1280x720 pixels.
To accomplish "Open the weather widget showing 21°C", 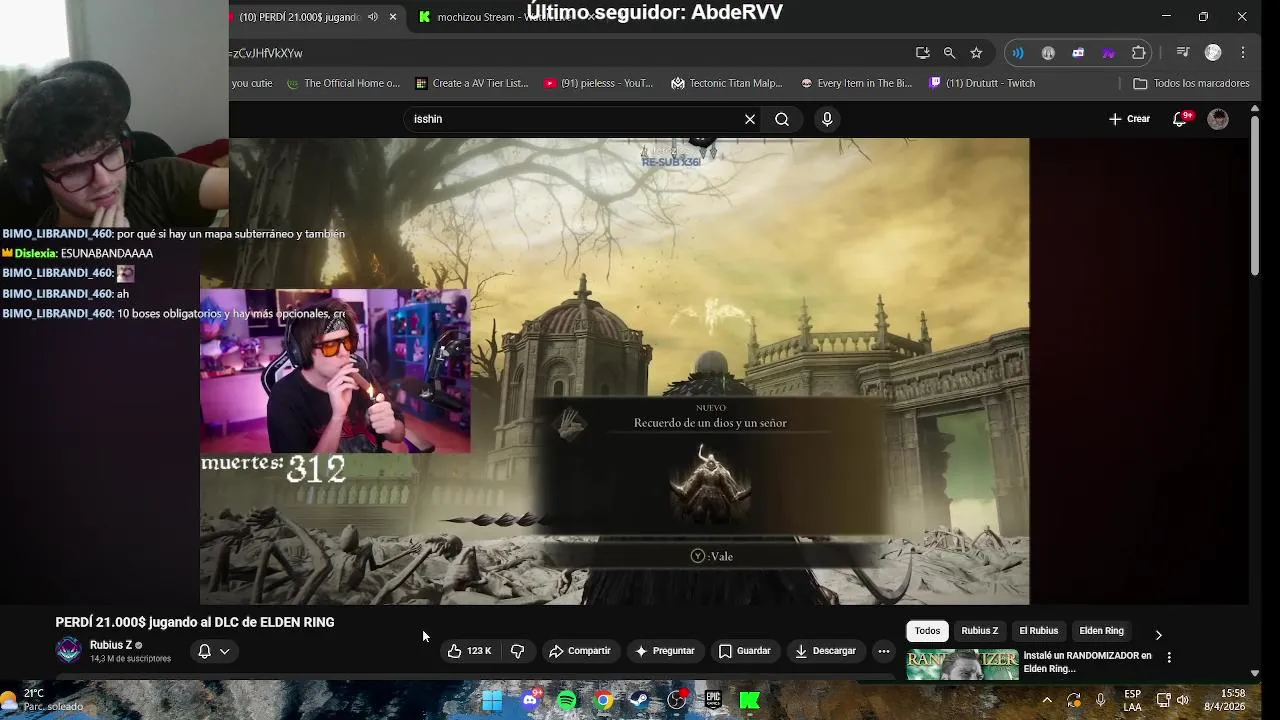I will pos(42,700).
